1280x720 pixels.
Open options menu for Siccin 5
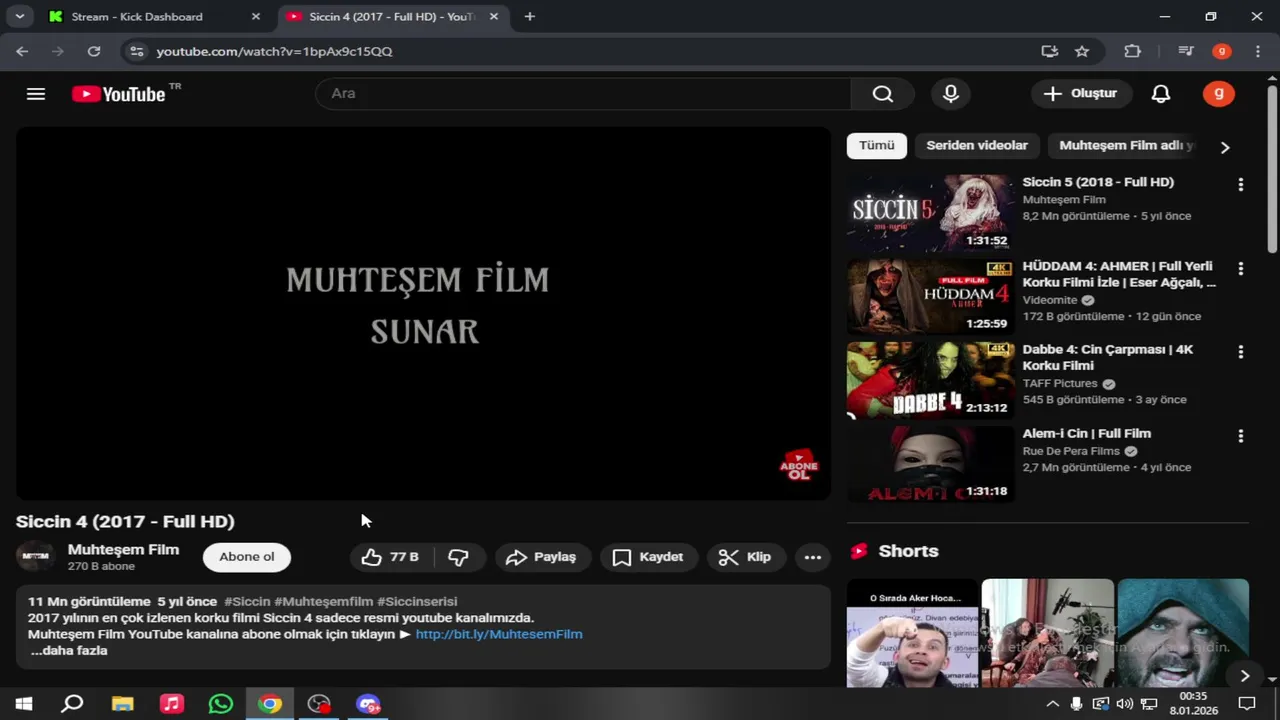point(1240,185)
